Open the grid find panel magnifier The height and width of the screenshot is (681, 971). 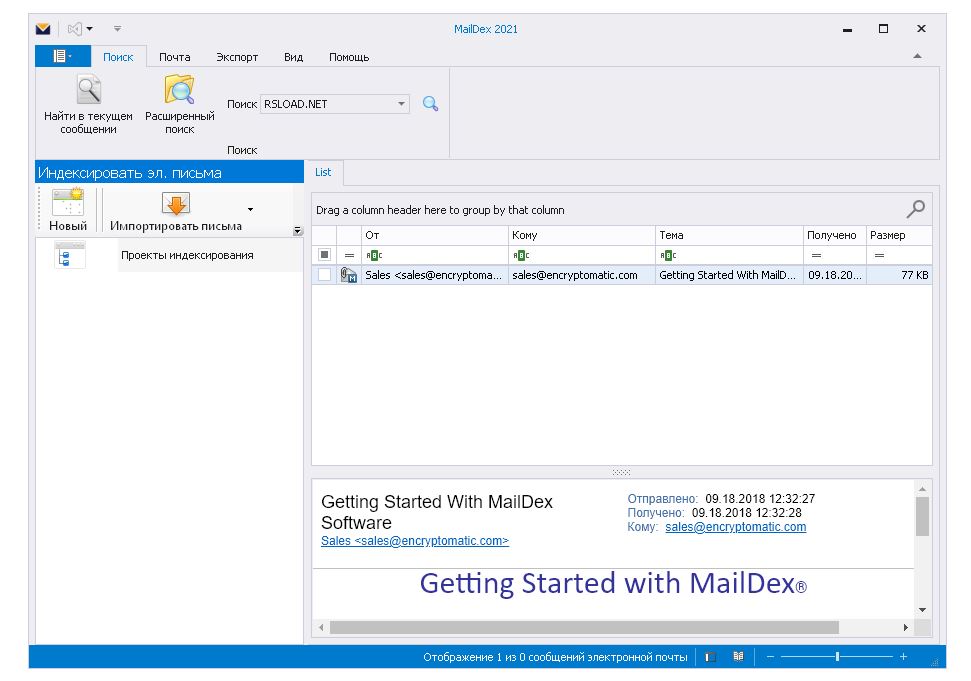915,209
